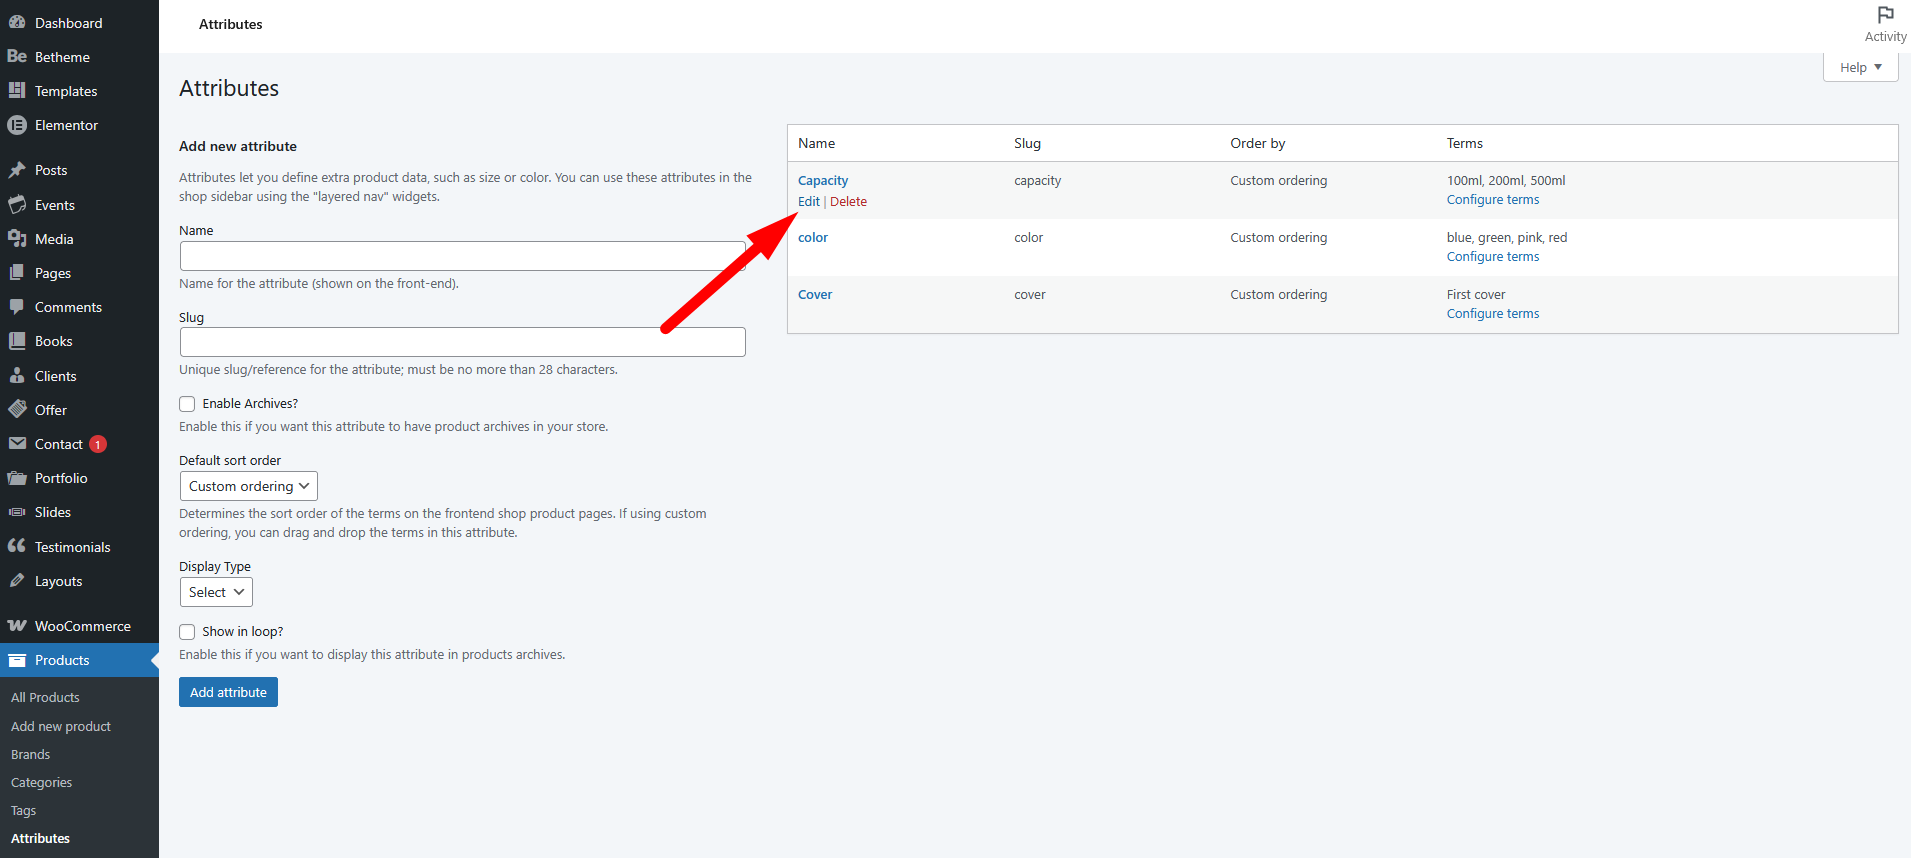Image resolution: width=1911 pixels, height=858 pixels.
Task: Enable the Archives checkbox
Action: point(187,404)
